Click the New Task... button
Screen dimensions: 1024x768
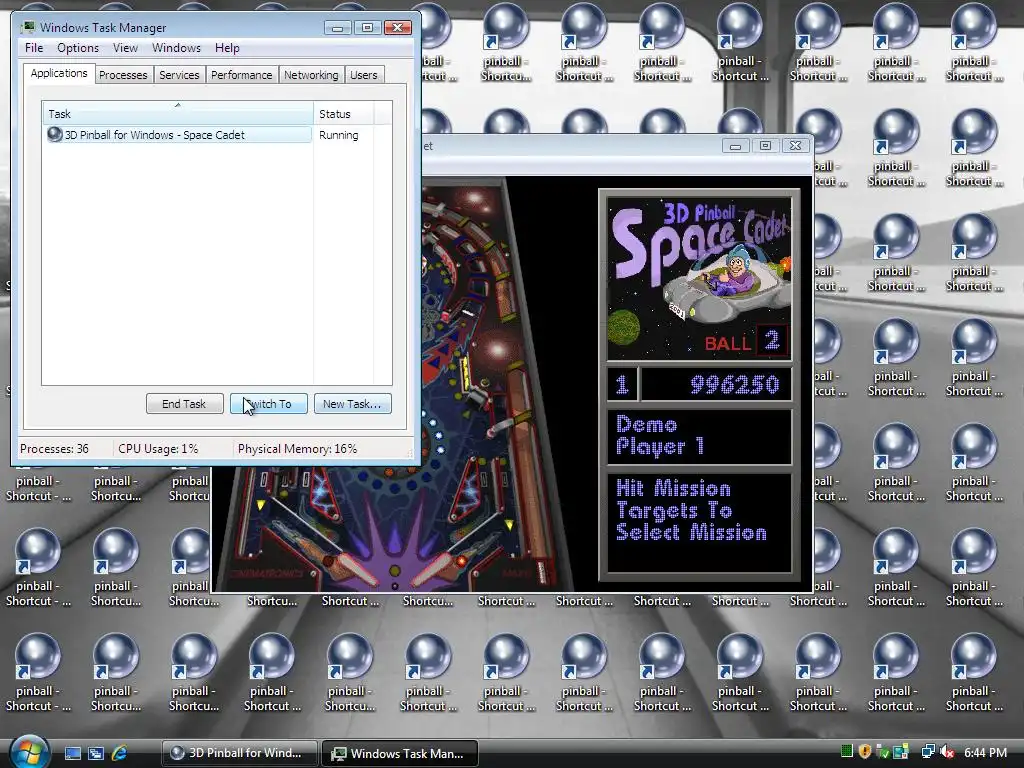click(x=352, y=404)
